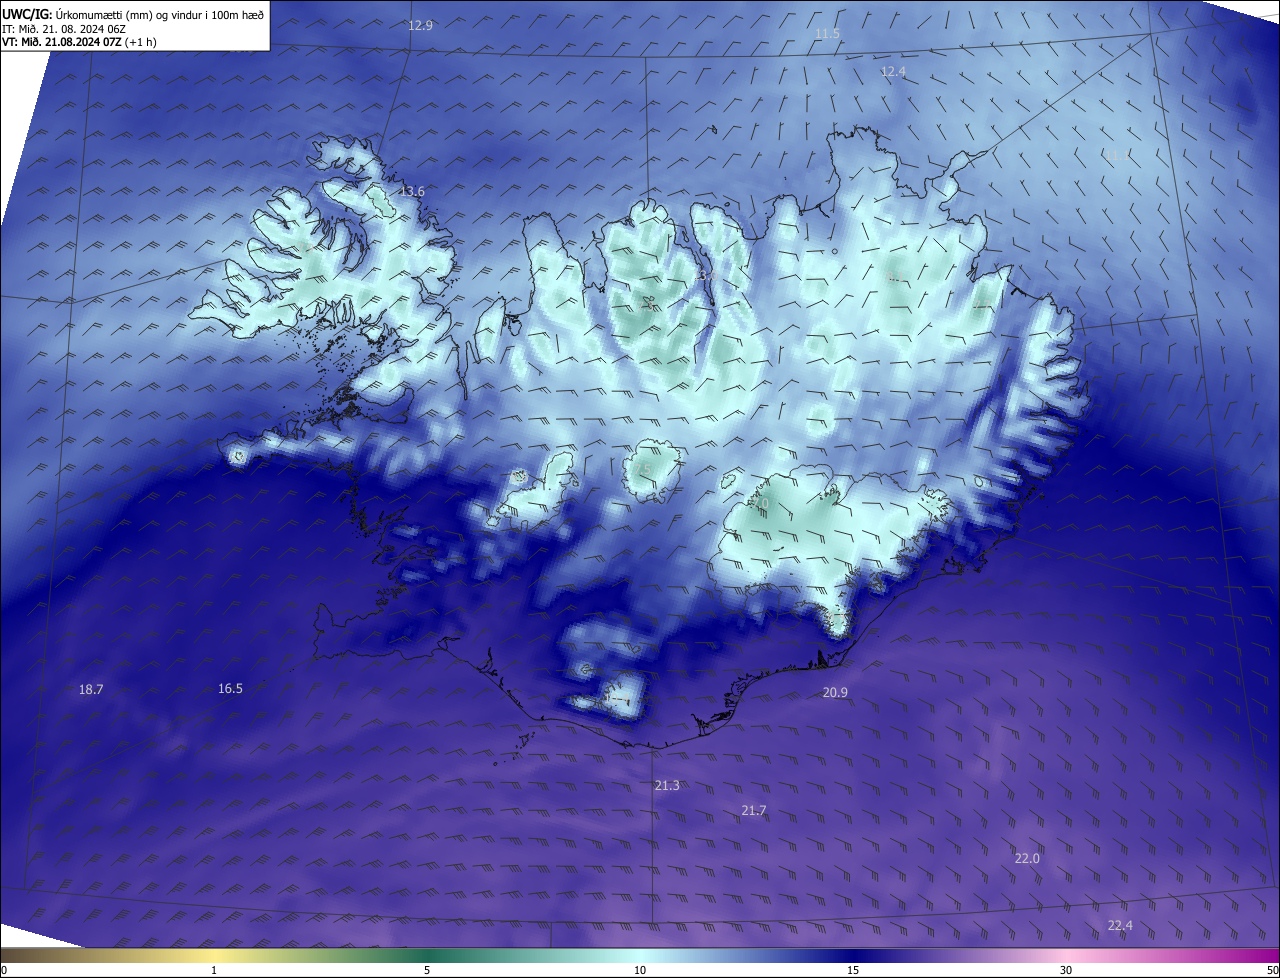Click the 22.4 value label on the map

pyautogui.click(x=1120, y=926)
